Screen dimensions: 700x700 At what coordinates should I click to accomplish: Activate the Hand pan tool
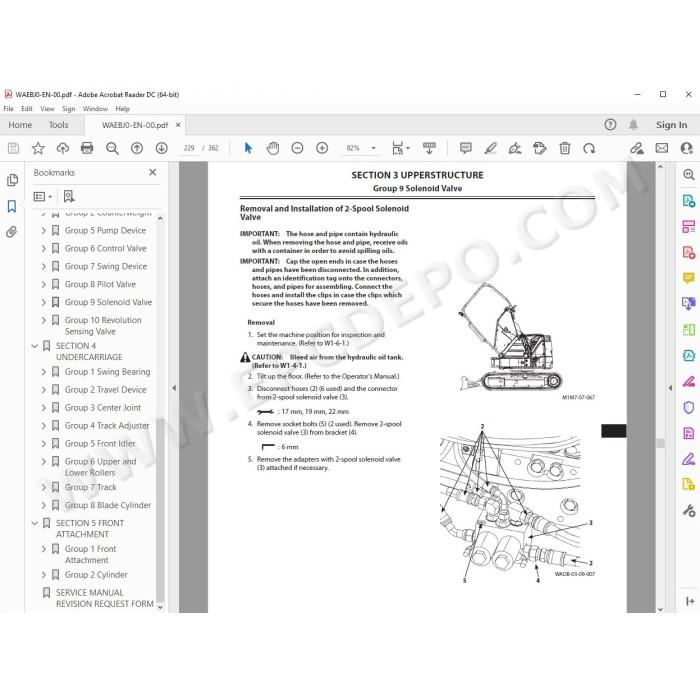pos(273,148)
